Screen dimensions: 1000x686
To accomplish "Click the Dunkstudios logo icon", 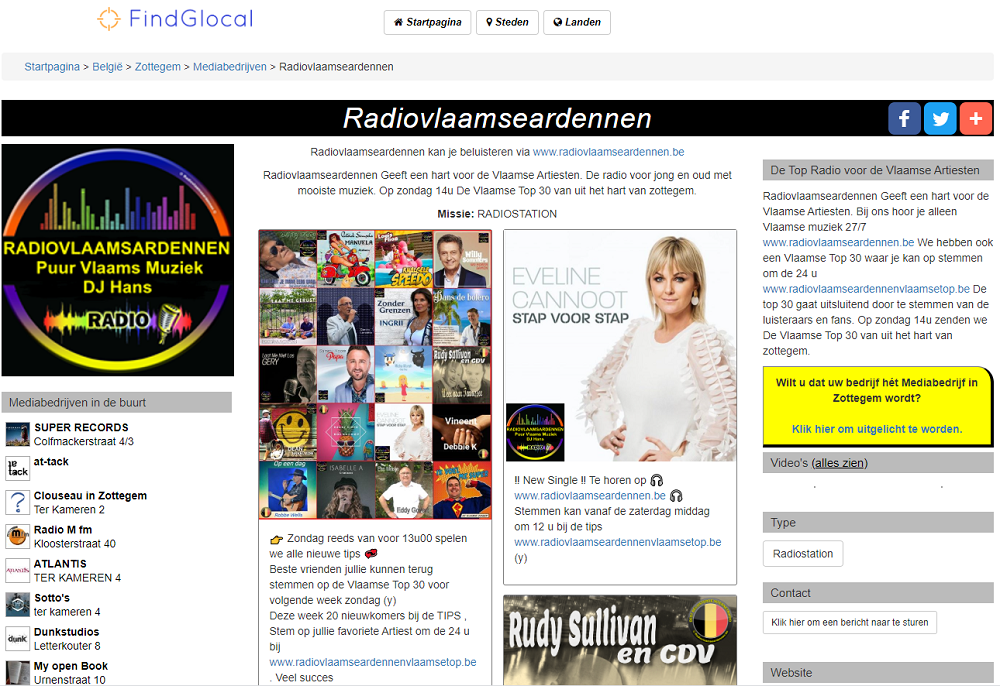I will click(18, 639).
